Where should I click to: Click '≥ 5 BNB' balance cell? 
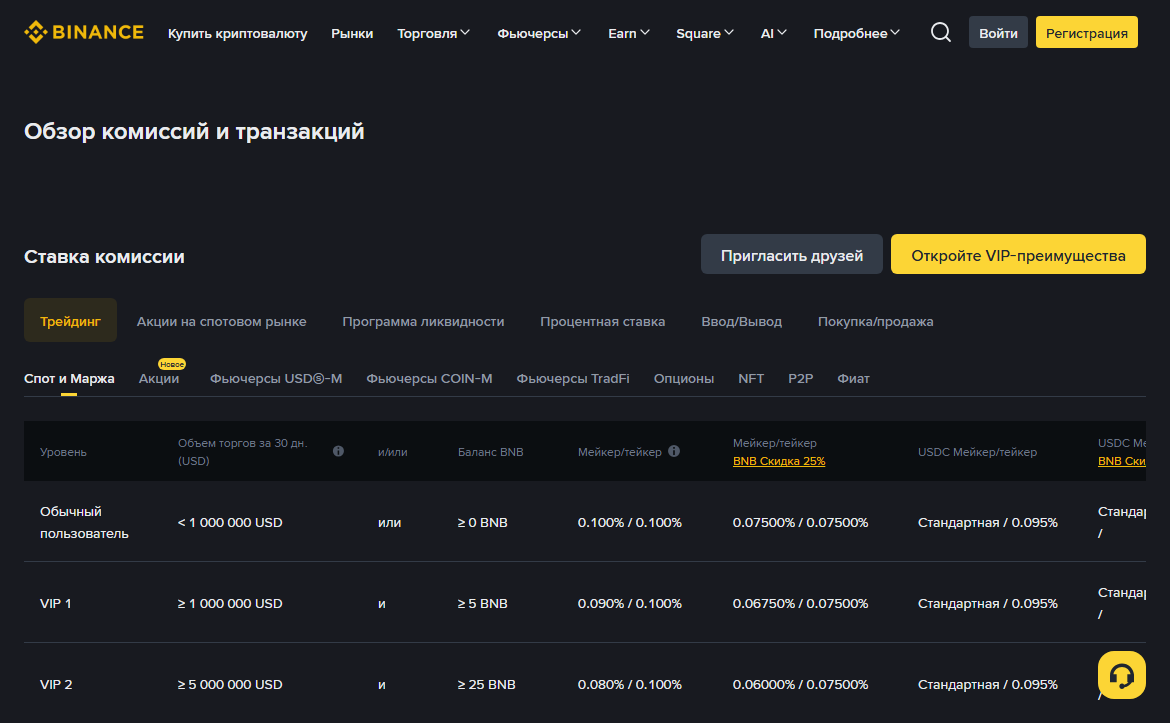coord(483,604)
